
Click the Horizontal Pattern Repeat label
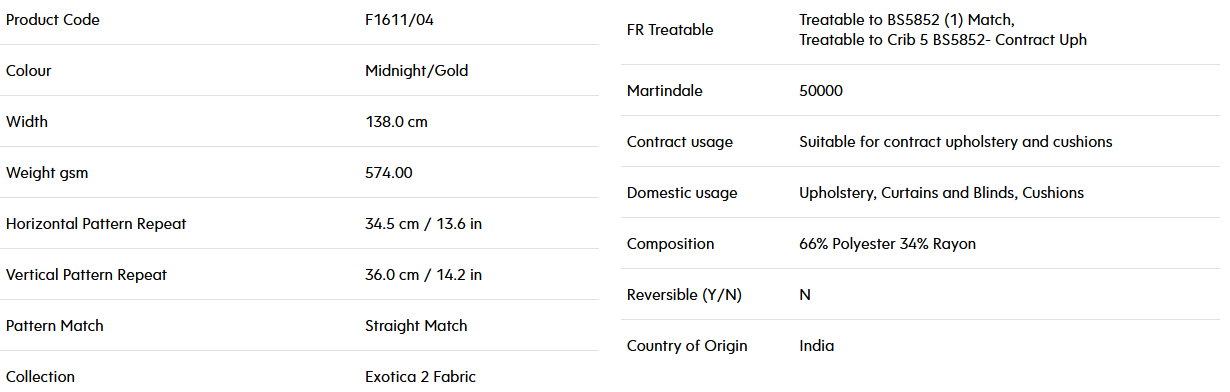96,224
